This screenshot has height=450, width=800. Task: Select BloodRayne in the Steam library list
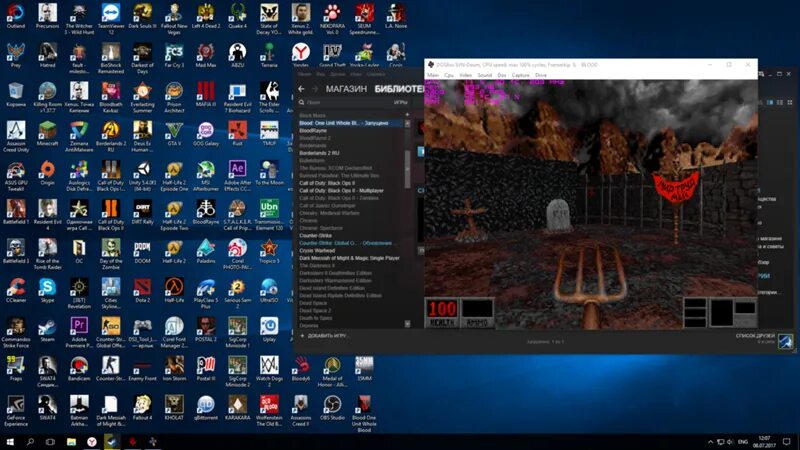[x=313, y=131]
